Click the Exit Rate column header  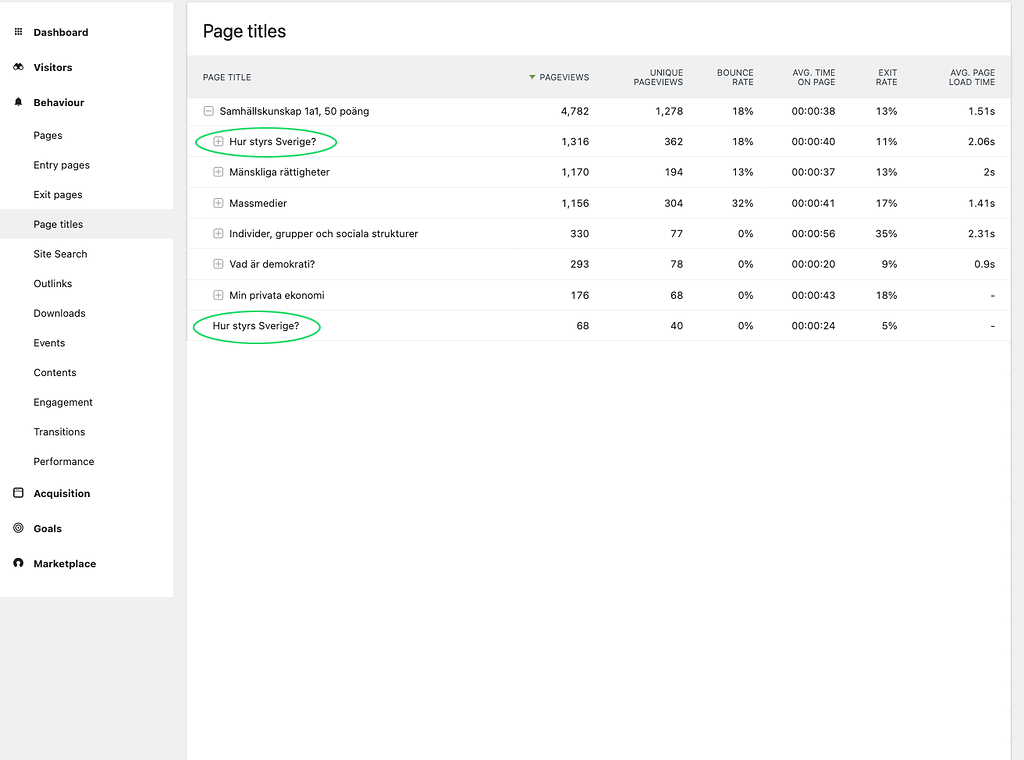pos(886,77)
